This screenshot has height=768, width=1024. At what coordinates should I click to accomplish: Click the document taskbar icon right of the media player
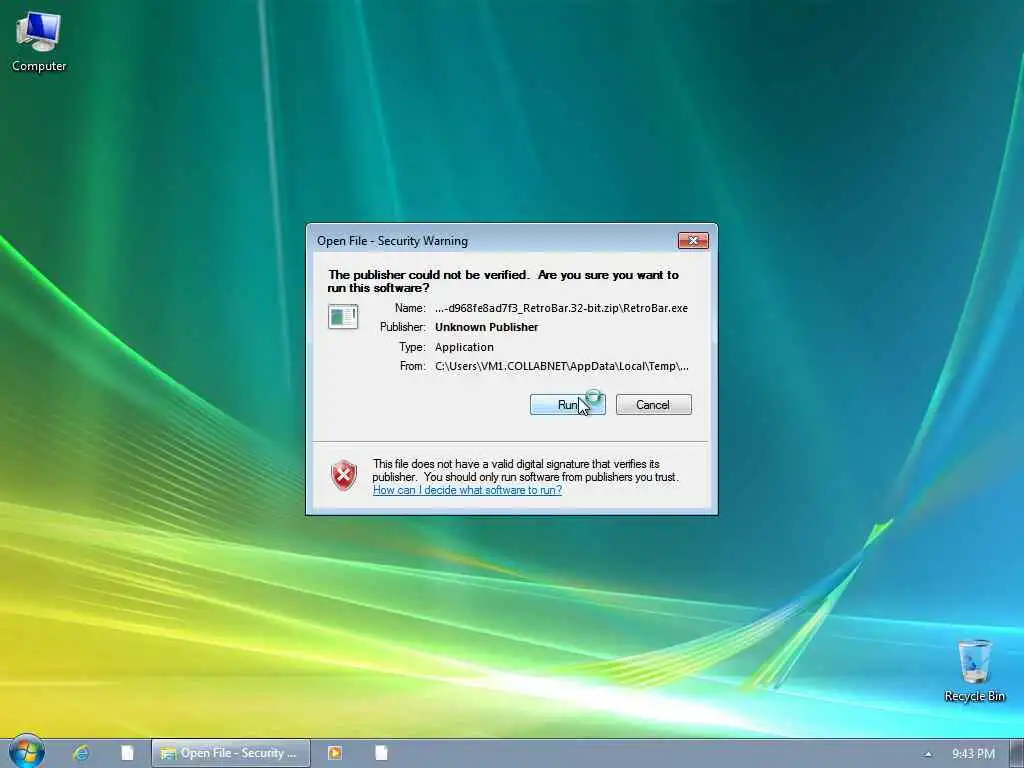coord(381,753)
